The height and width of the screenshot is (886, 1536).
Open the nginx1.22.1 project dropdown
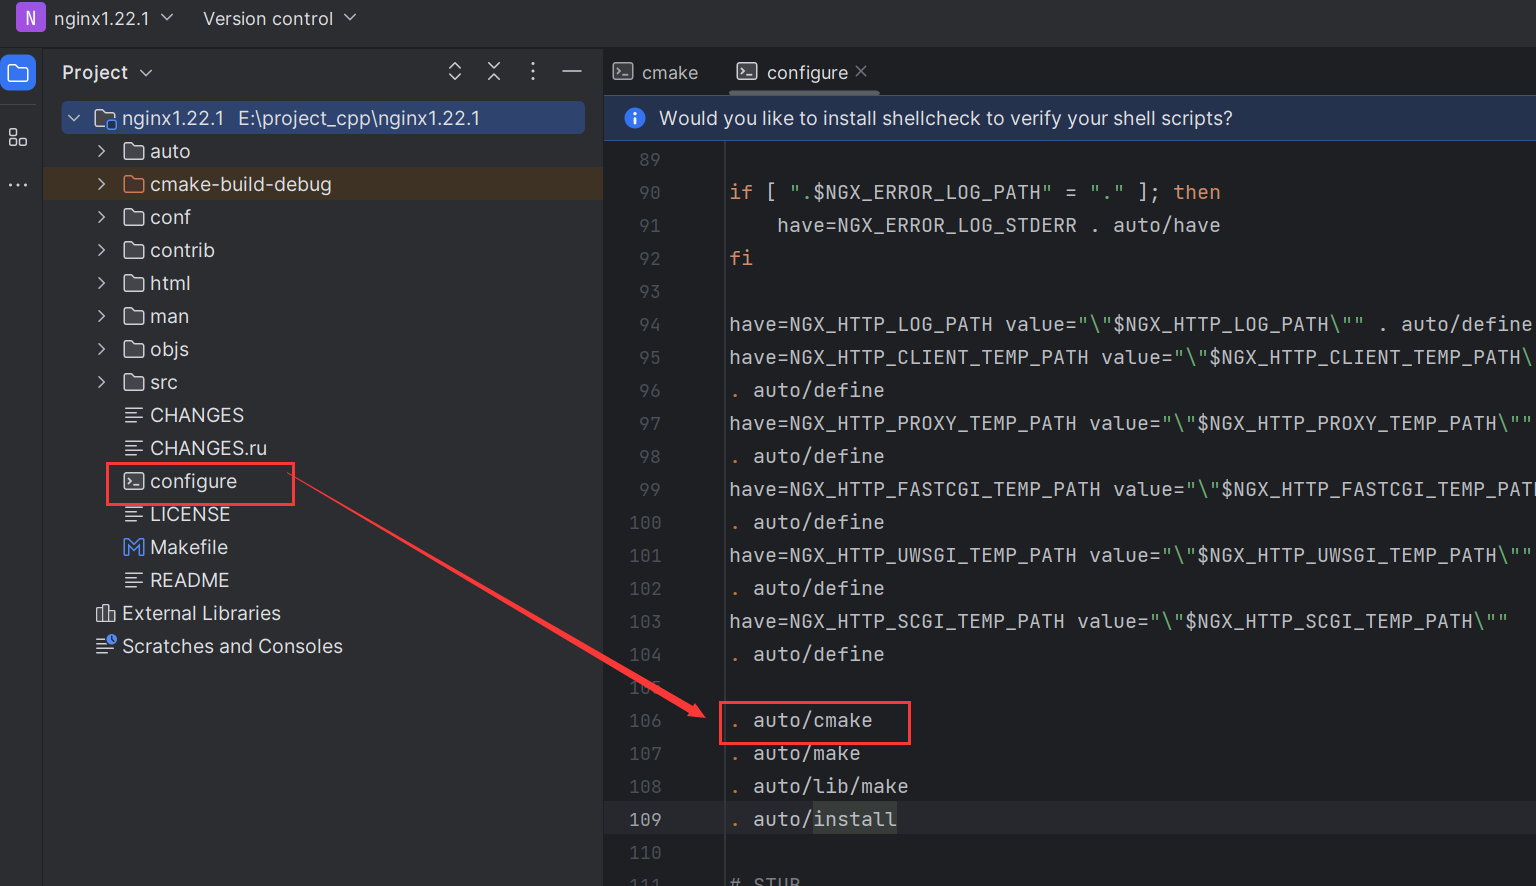click(114, 18)
